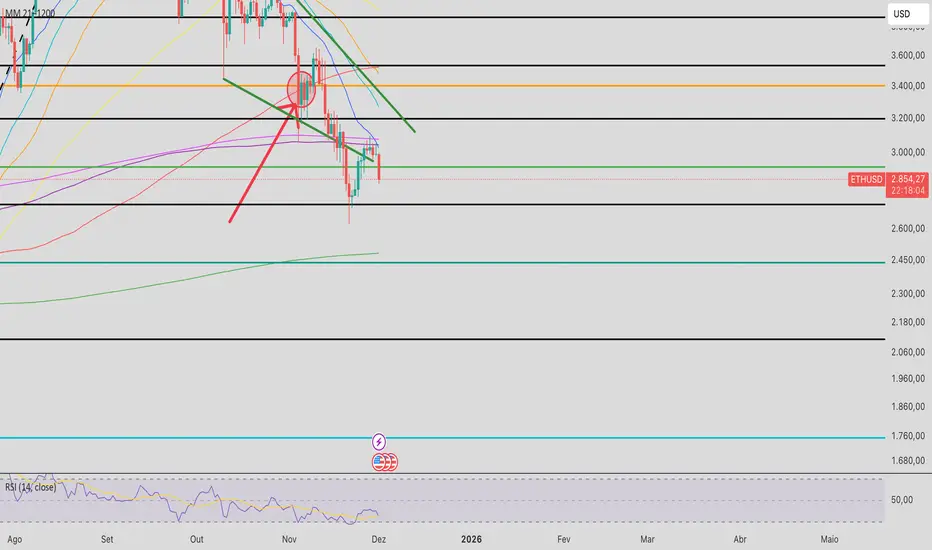Click the 2.060,00 price axis label

(x=908, y=352)
